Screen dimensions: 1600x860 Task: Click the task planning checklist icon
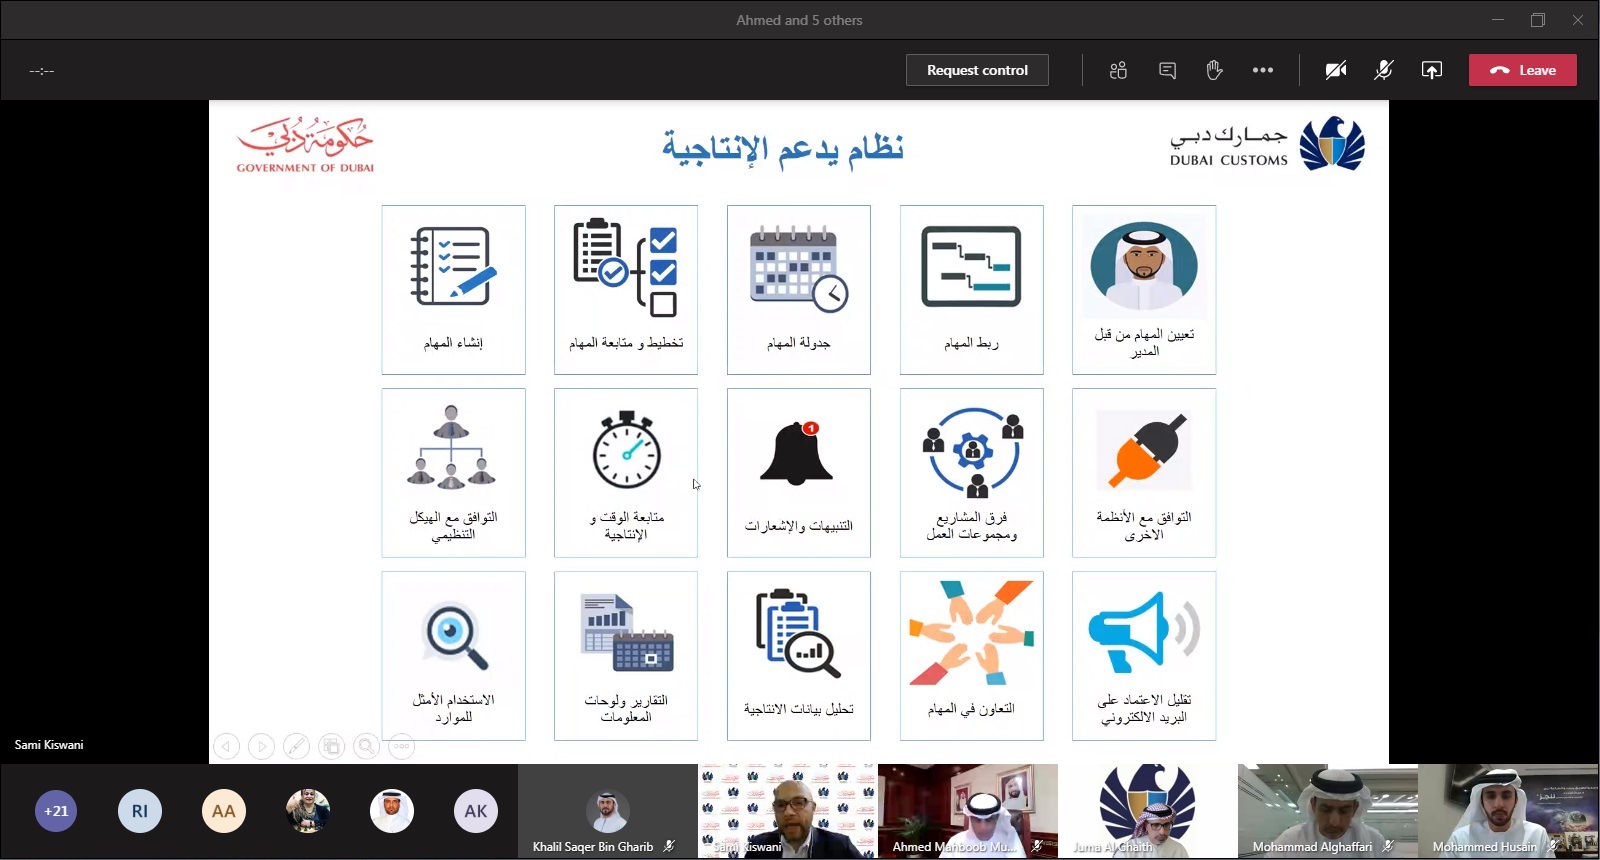tap(626, 266)
